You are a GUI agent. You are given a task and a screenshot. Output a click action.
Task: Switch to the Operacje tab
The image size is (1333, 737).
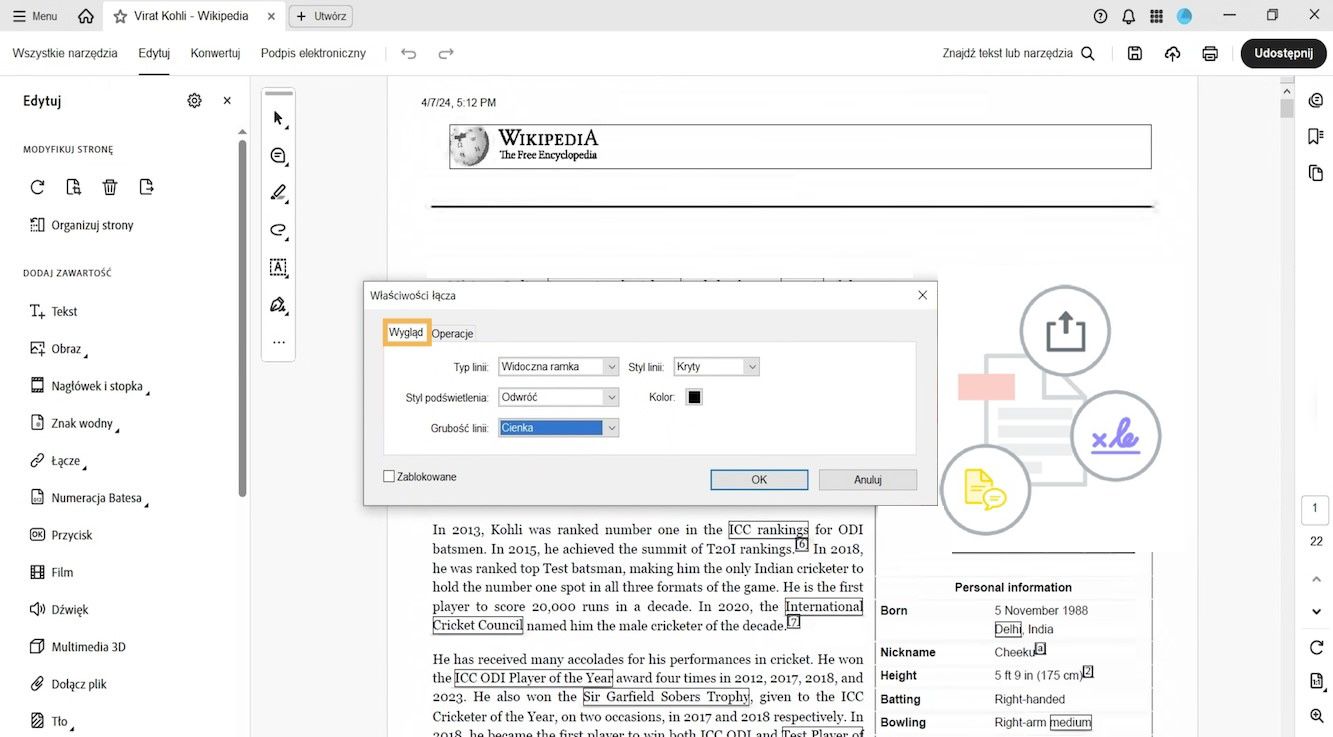point(452,334)
